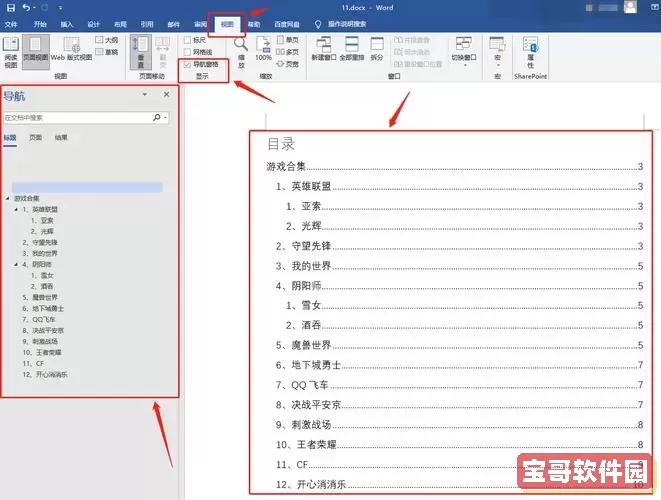This screenshot has height=500, width=661.
Task: Open the undo history dropdown arrow
Action: pyautogui.click(x=34, y=8)
